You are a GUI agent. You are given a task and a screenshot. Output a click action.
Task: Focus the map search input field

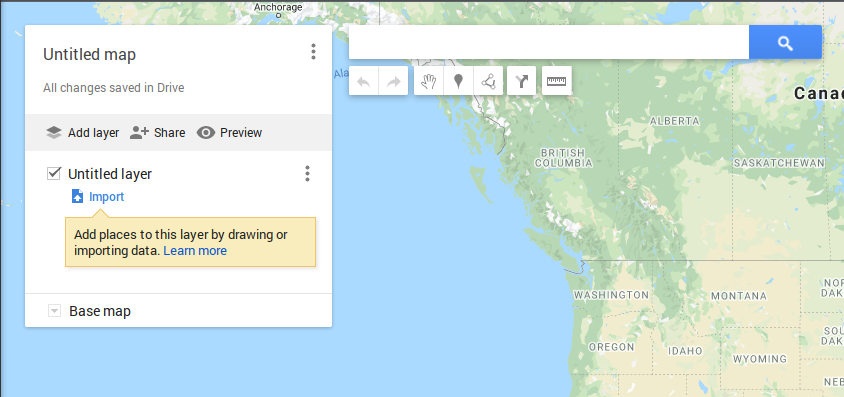tap(549, 42)
